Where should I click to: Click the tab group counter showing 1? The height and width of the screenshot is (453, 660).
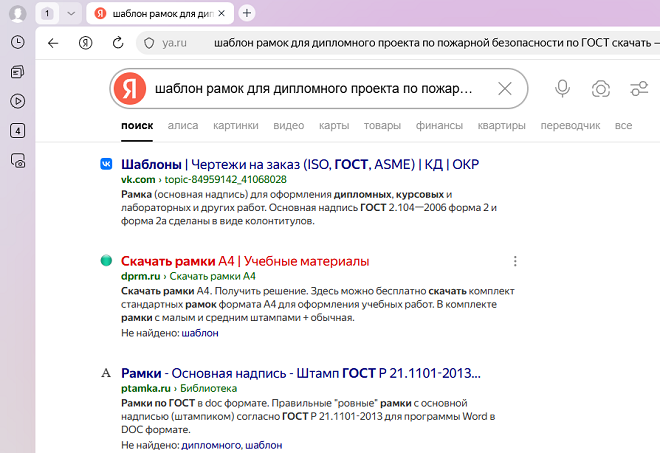pos(47,13)
